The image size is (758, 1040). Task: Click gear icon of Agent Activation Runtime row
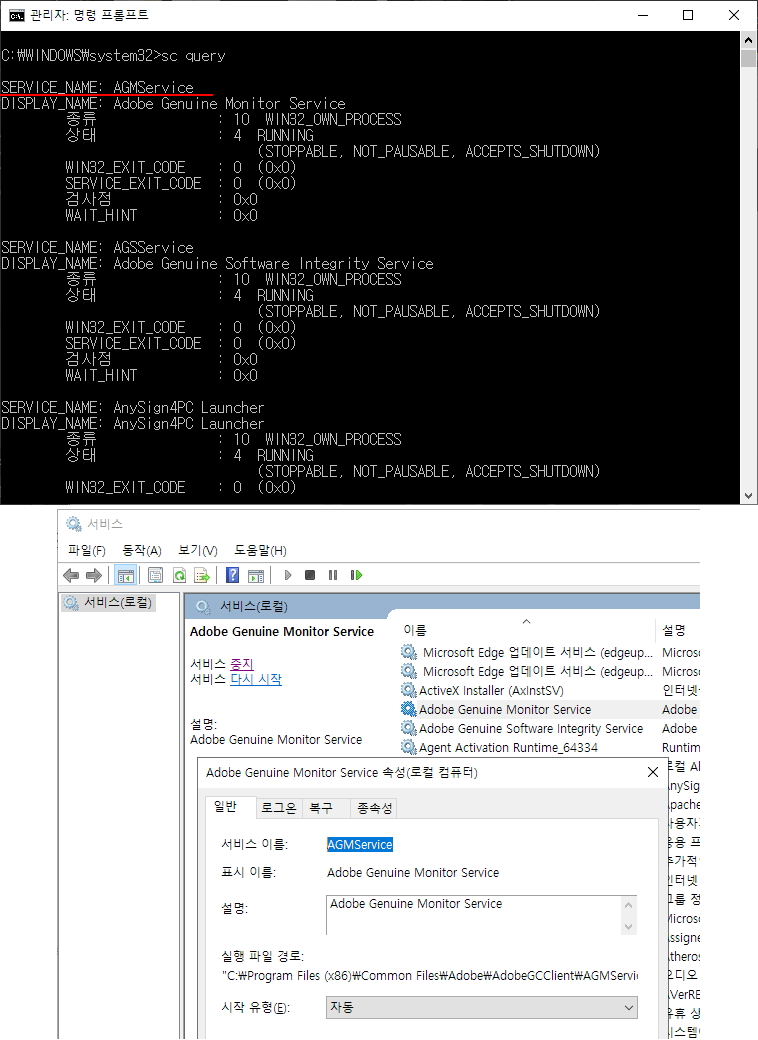tap(409, 748)
